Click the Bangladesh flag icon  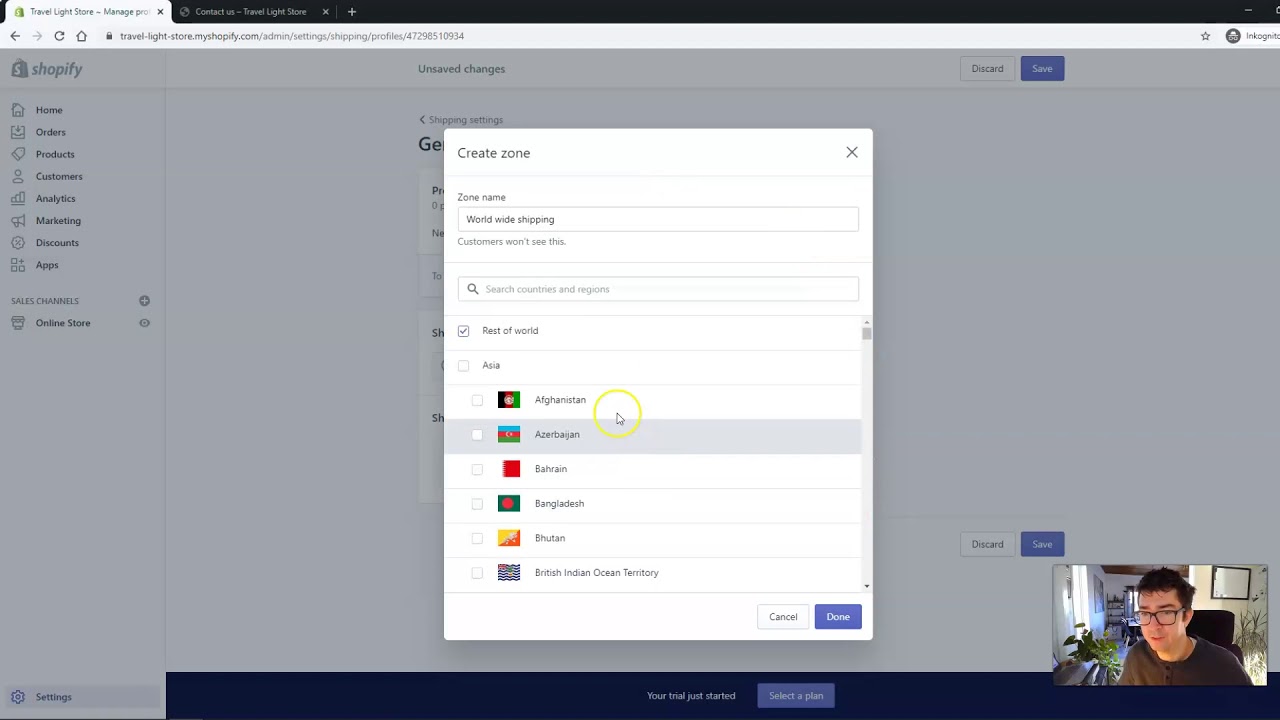click(x=509, y=503)
